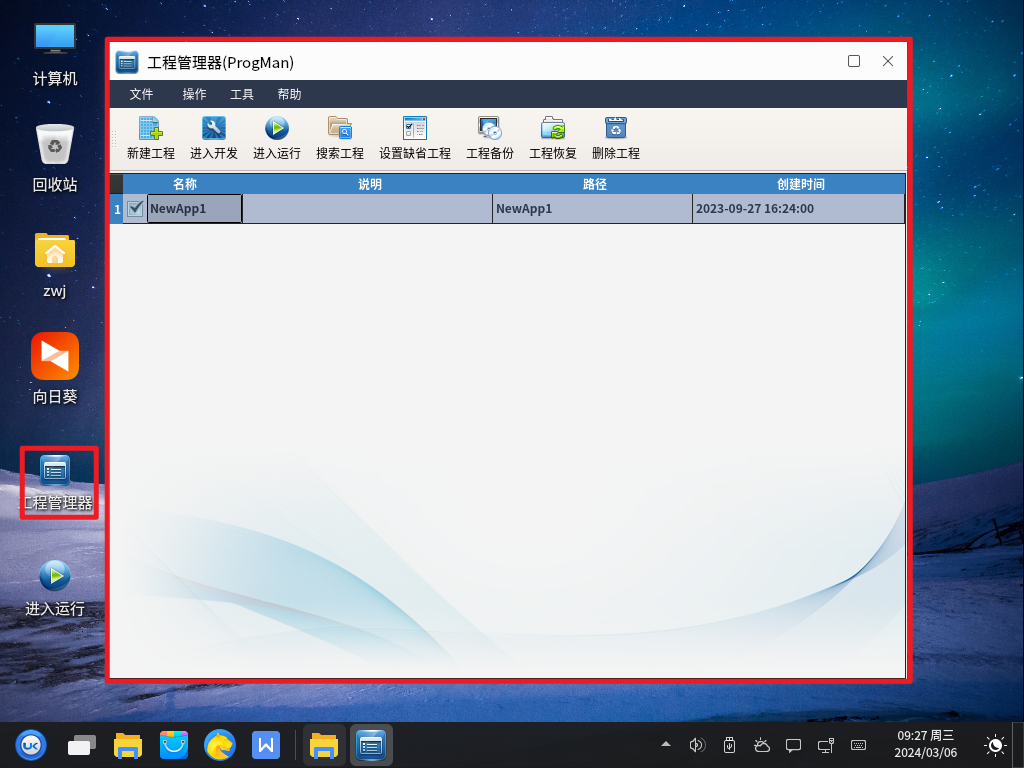Click the keyboard input tray icon
The image size is (1024, 768).
[x=858, y=745]
